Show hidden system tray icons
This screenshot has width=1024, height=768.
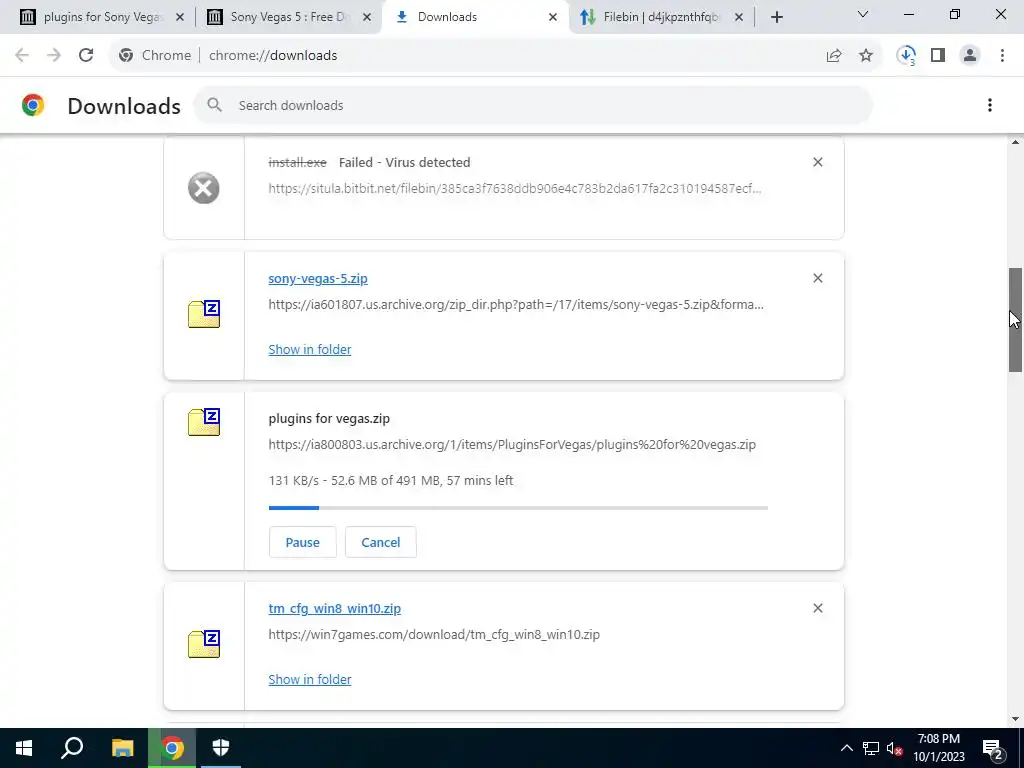coord(846,748)
